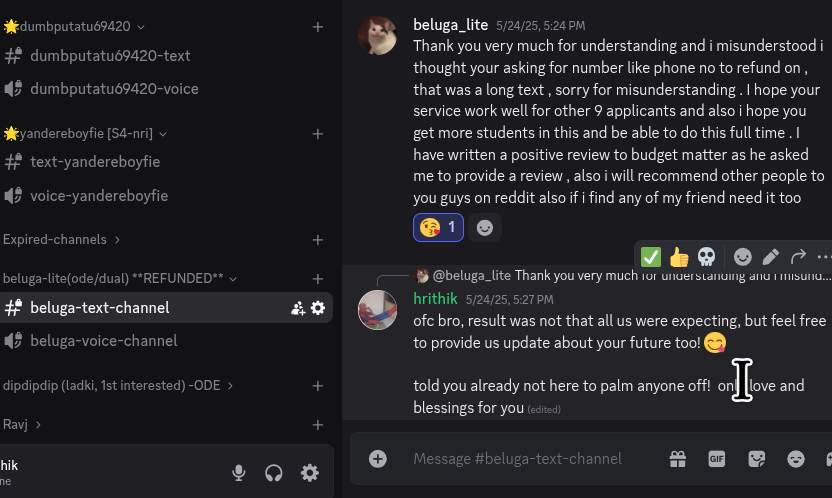React with skull emoji
The width and height of the screenshot is (832, 498).
(706, 257)
